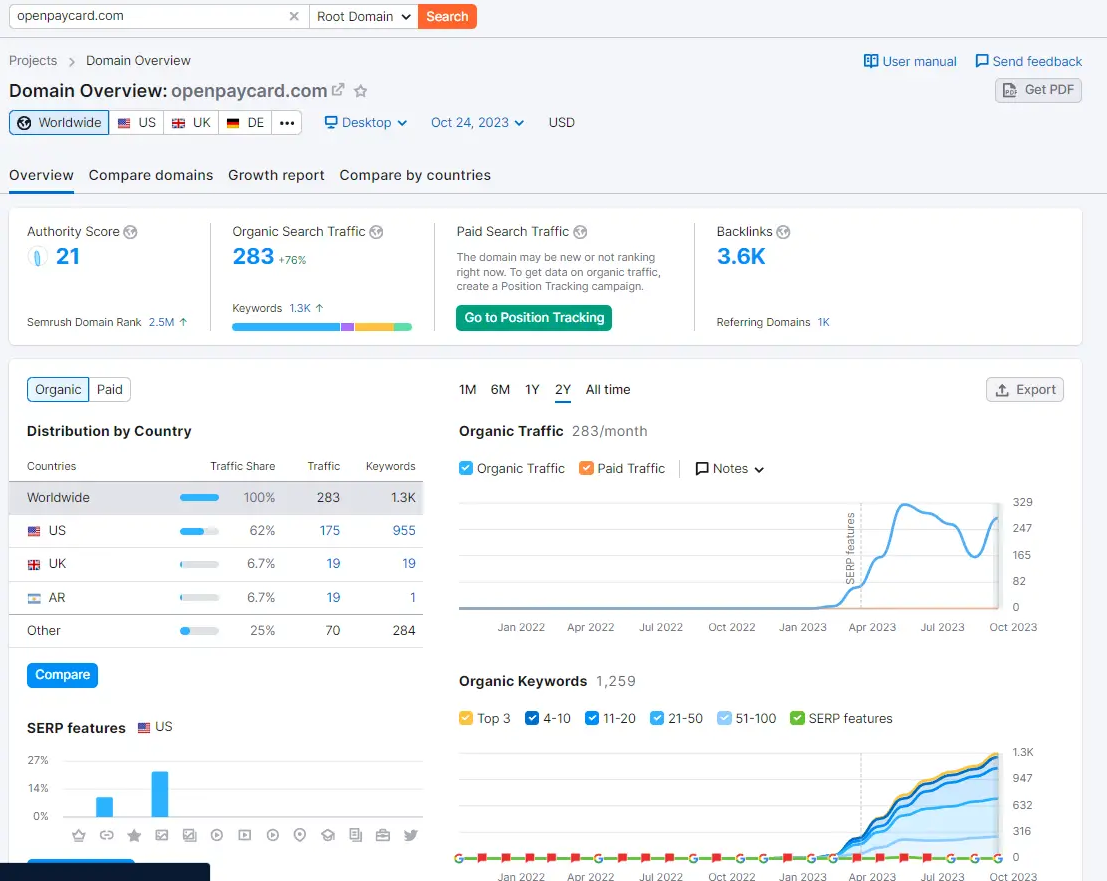The width and height of the screenshot is (1107, 881).
Task: Select the rectangular video icon in SERP features
Action: point(245,835)
